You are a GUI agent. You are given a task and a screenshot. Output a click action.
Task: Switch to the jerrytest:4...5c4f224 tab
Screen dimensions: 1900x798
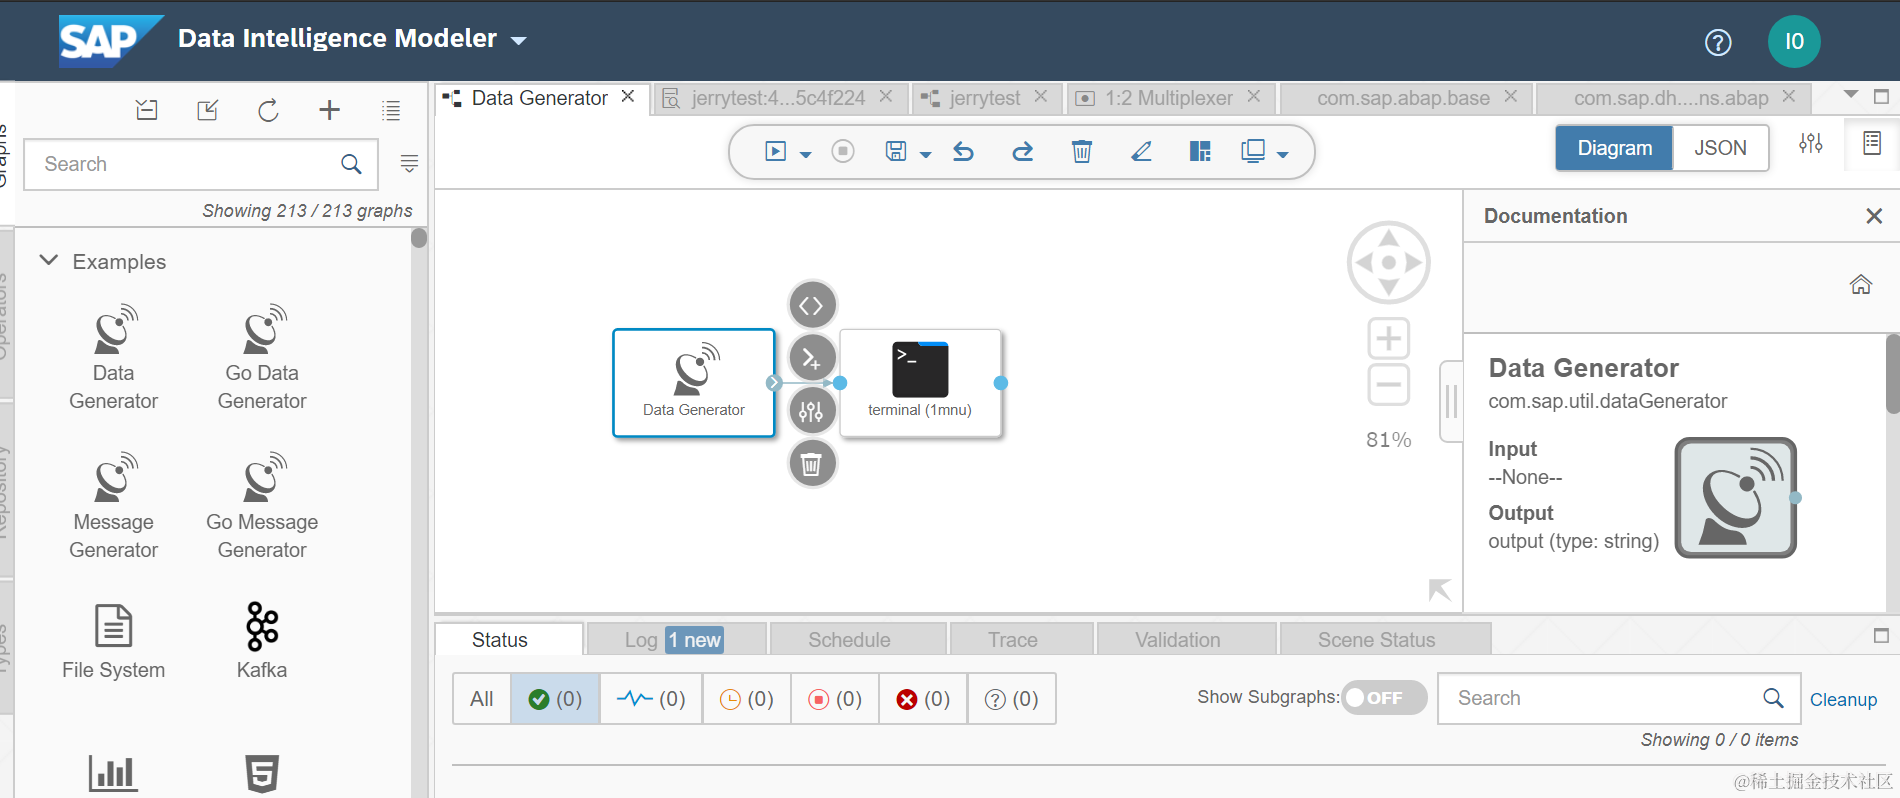(778, 98)
